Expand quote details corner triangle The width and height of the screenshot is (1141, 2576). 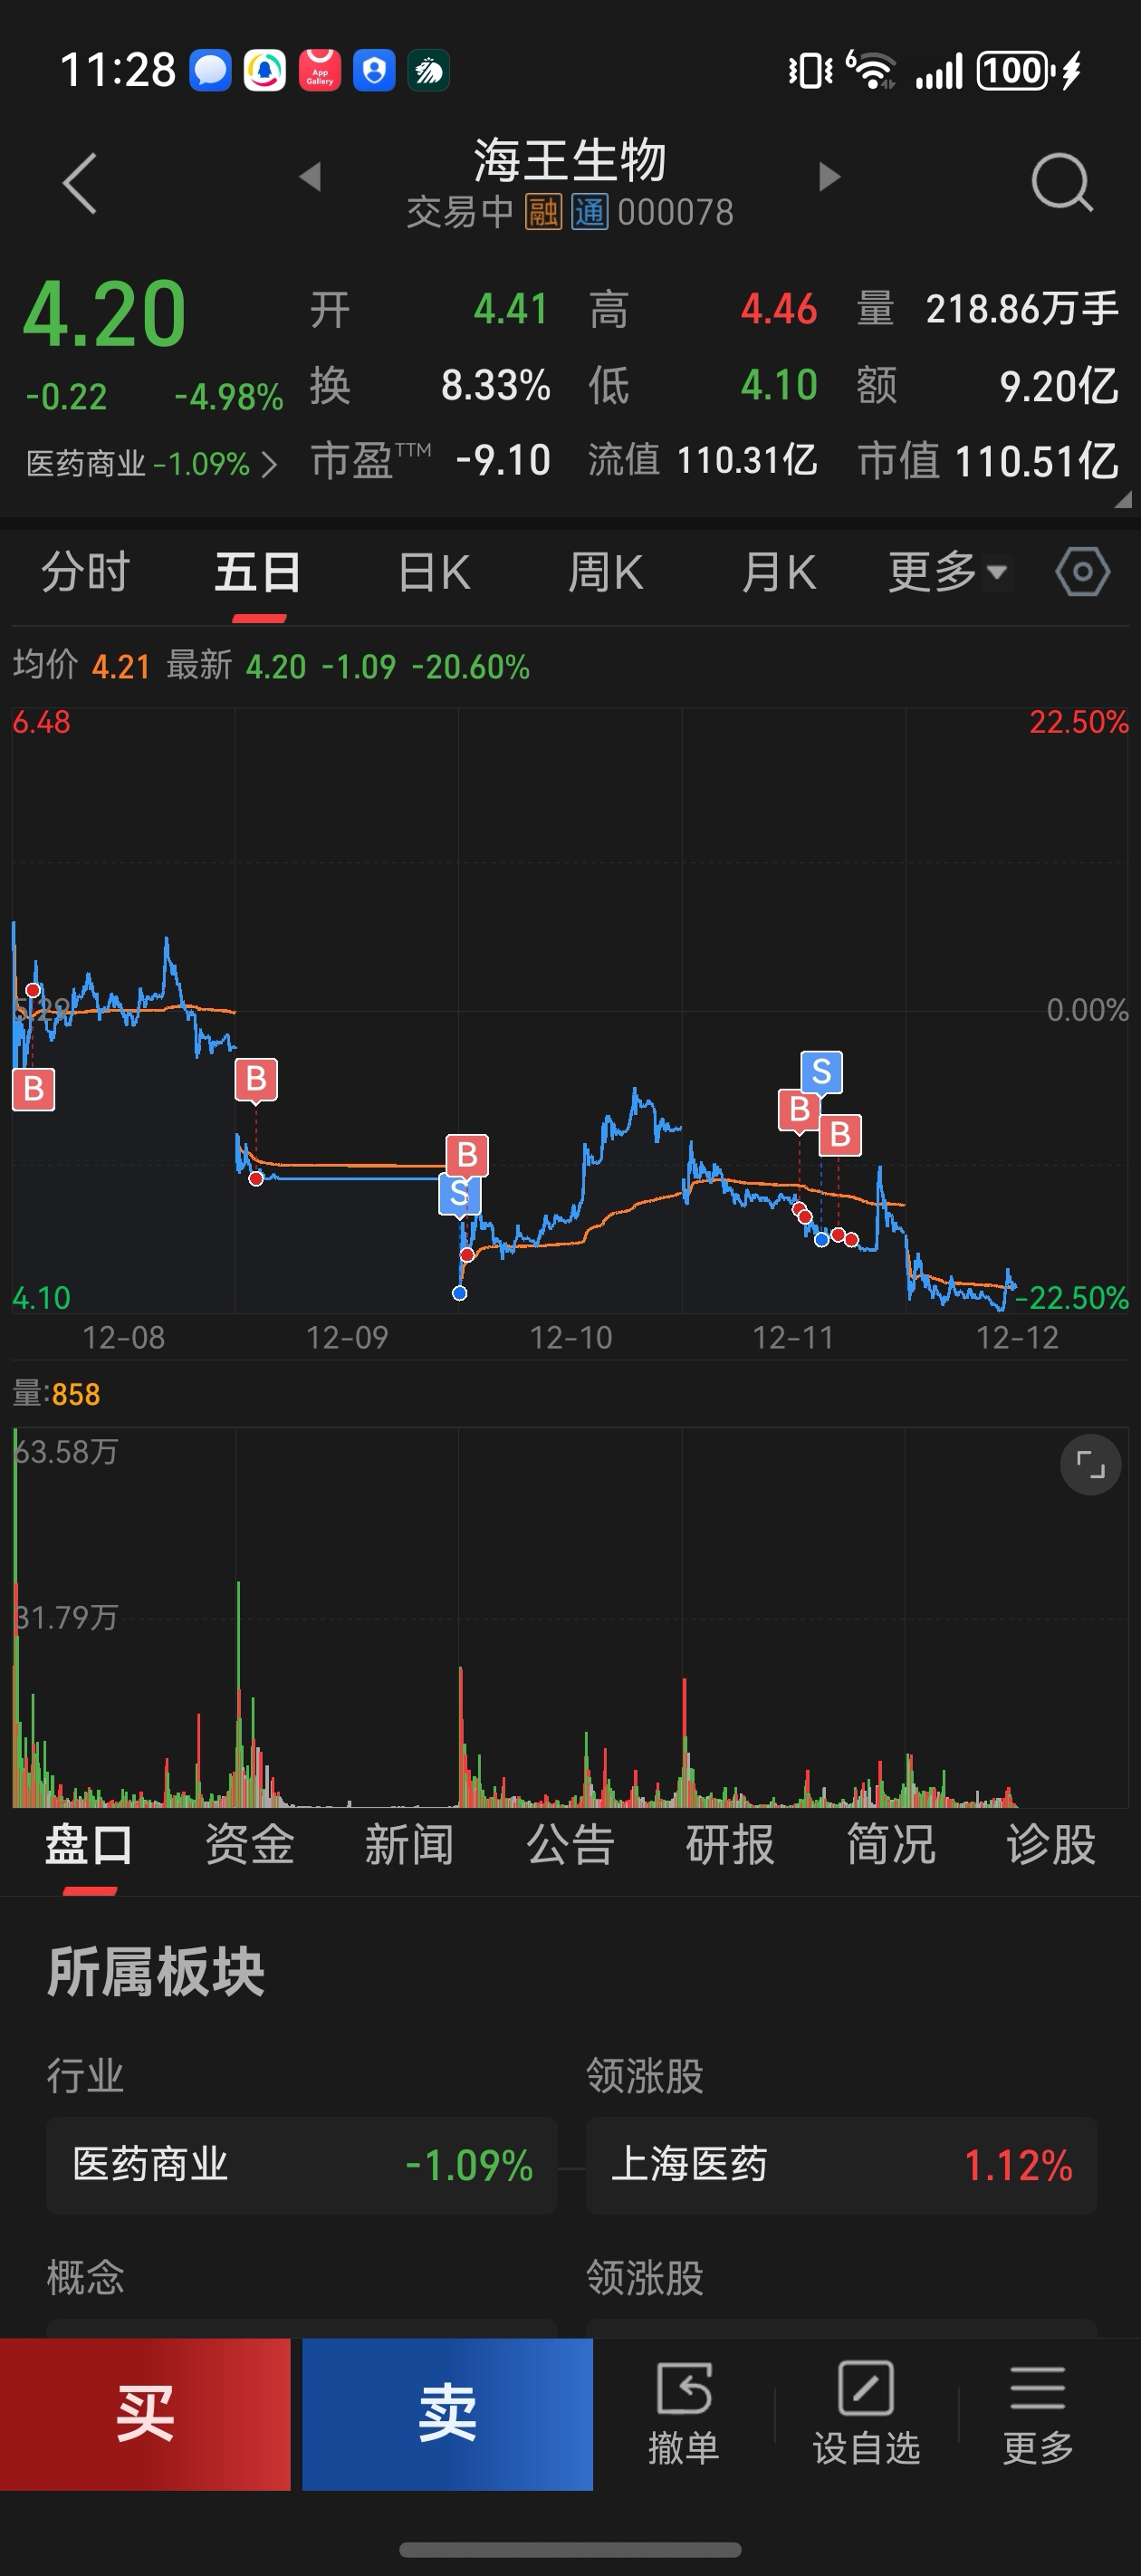pyautogui.click(x=1123, y=499)
